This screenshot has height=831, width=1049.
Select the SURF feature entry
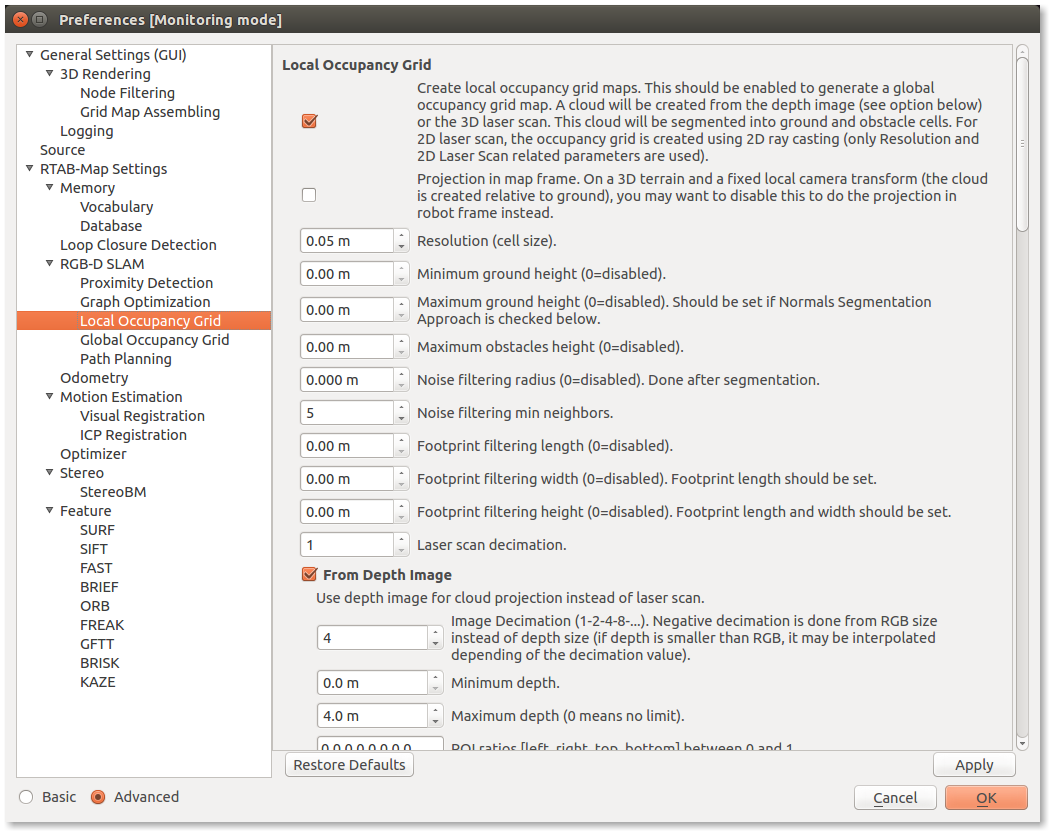pos(97,530)
